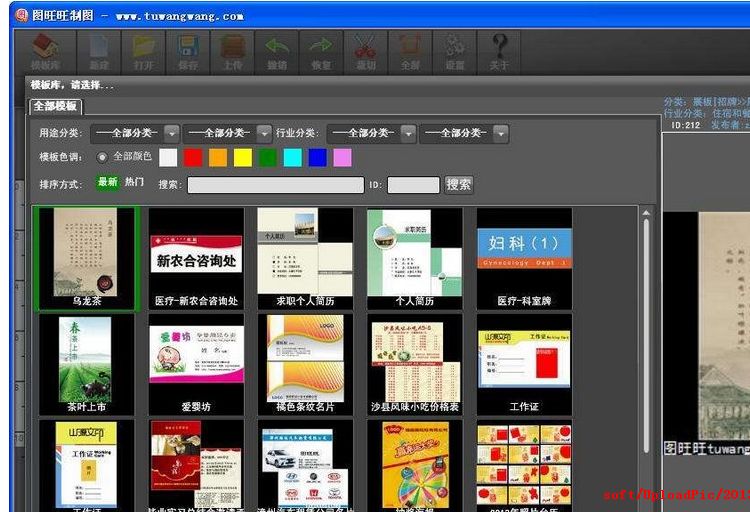Screen dimensions: 750x512
Task: Switch sort order to 热门
Action: click(x=134, y=182)
